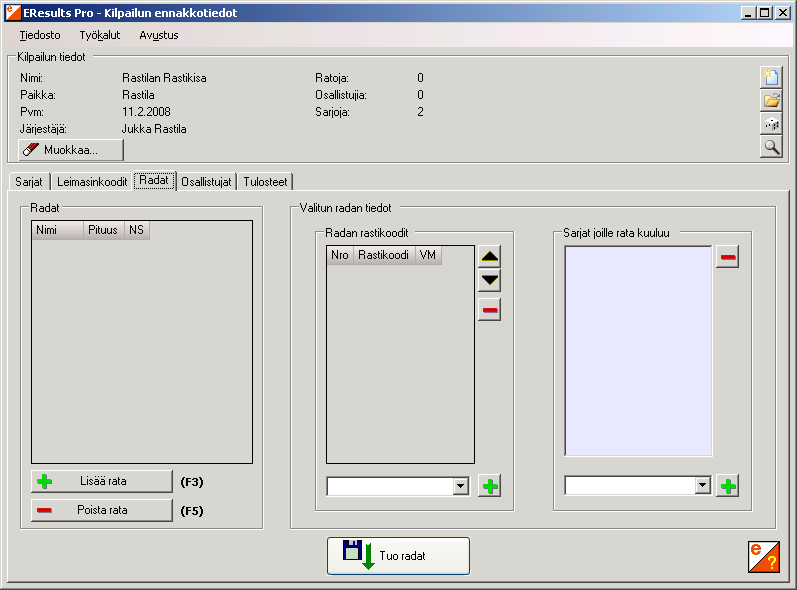
Task: Click the NS column header
Action: [x=137, y=230]
